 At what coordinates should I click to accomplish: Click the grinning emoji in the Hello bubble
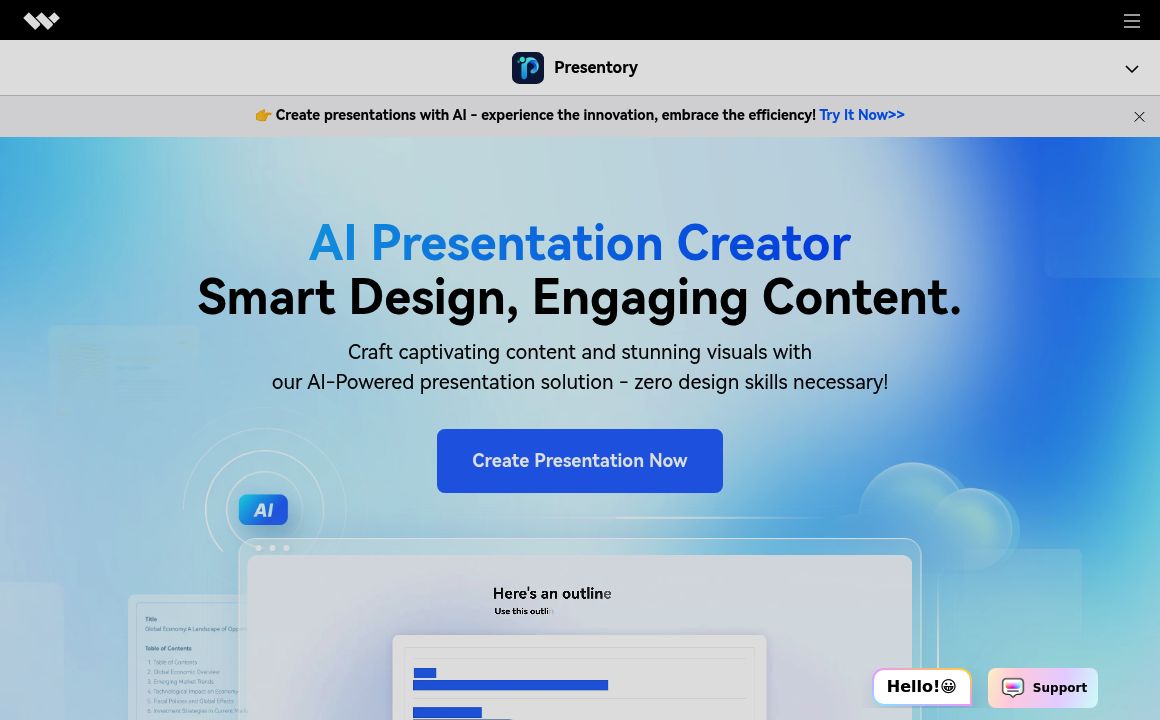(x=948, y=686)
